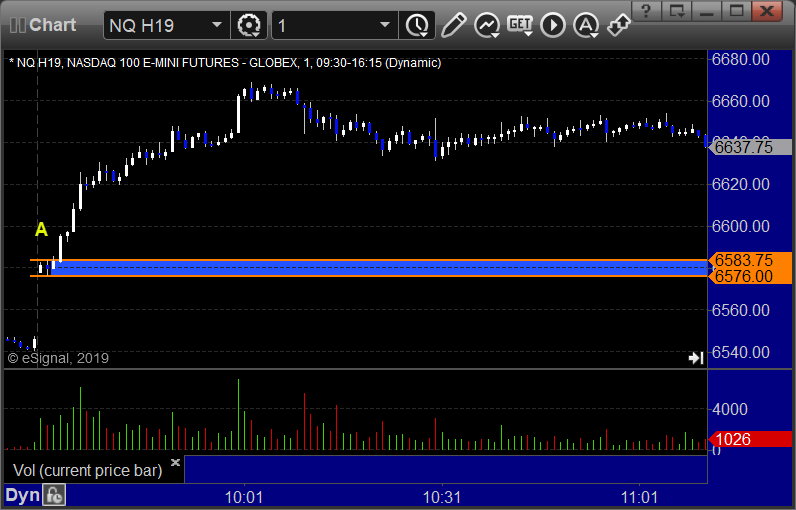
Task: Click the 6600.00 price axis label
Action: pos(741,226)
